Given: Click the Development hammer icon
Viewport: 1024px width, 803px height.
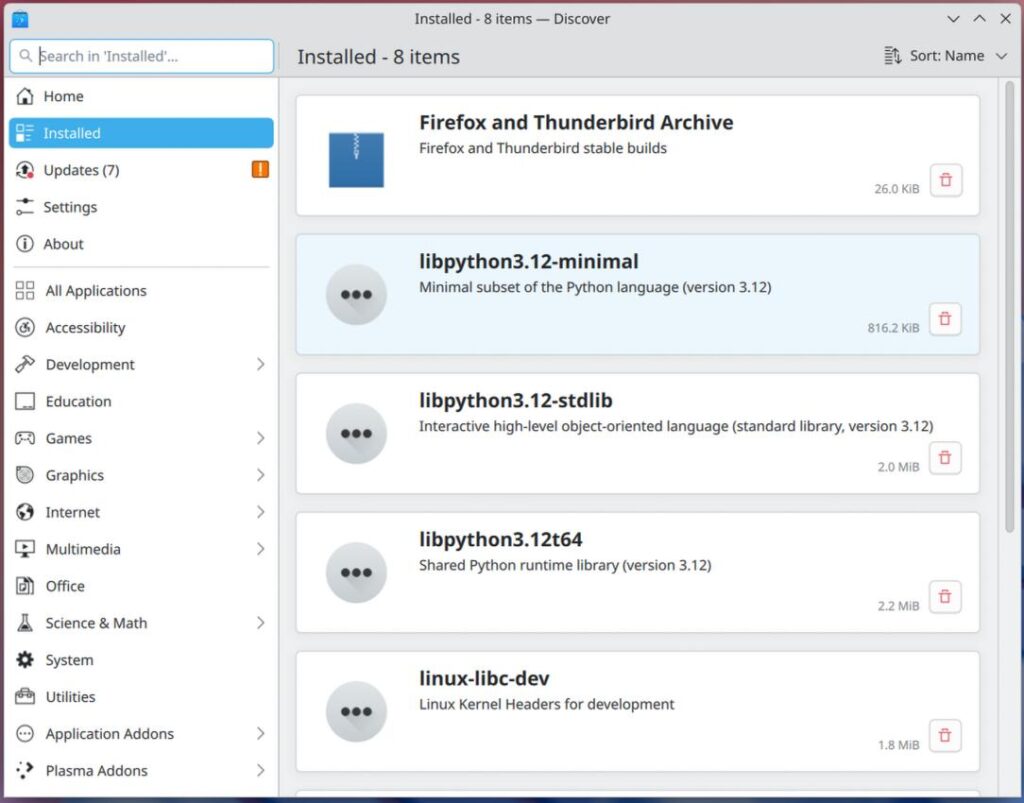Looking at the screenshot, I should [25, 364].
